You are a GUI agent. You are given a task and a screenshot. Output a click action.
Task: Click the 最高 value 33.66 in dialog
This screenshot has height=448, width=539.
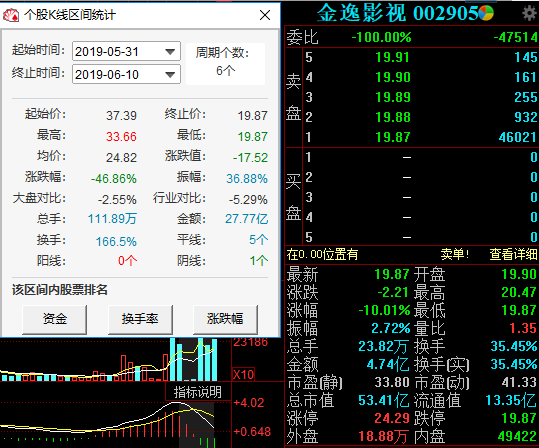coord(121,136)
